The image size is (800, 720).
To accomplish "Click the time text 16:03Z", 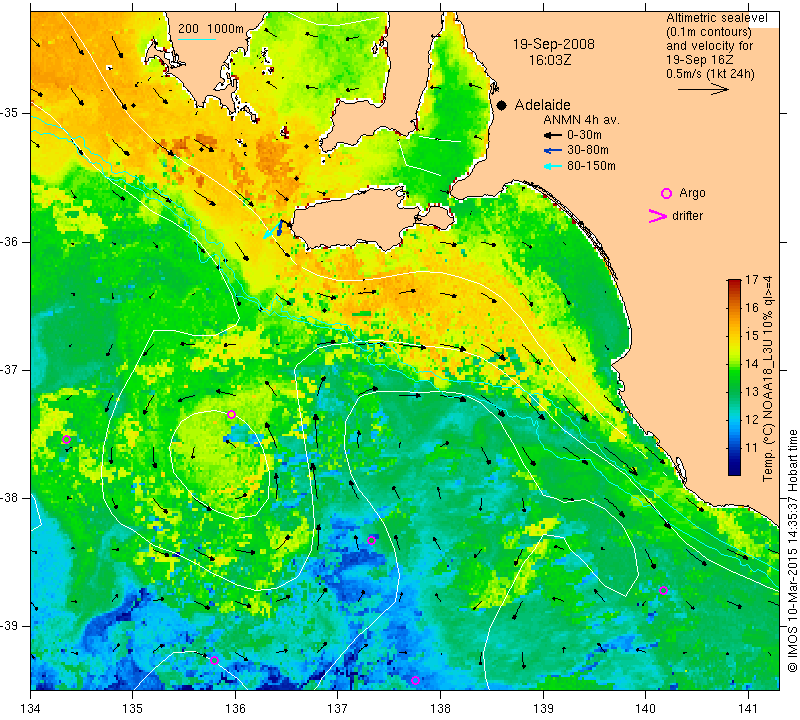I will click(549, 60).
